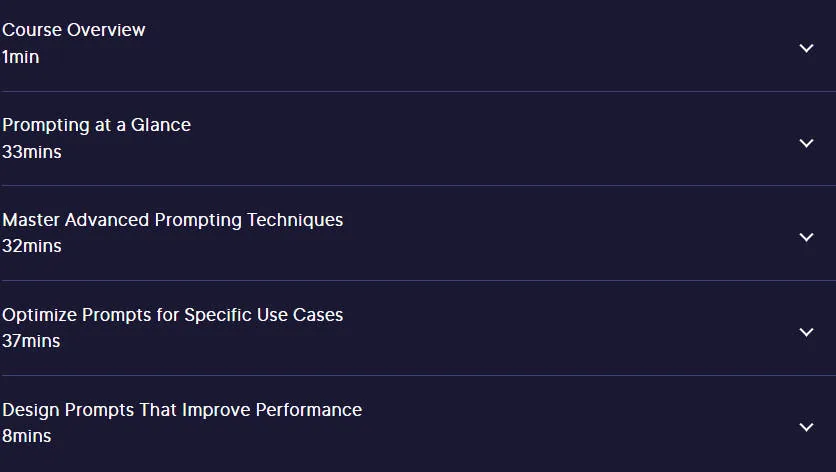Screen dimensions: 836x472
Task: Toggle the Design Prompts That Improve Performance chevron
Action: pyautogui.click(x=806, y=427)
